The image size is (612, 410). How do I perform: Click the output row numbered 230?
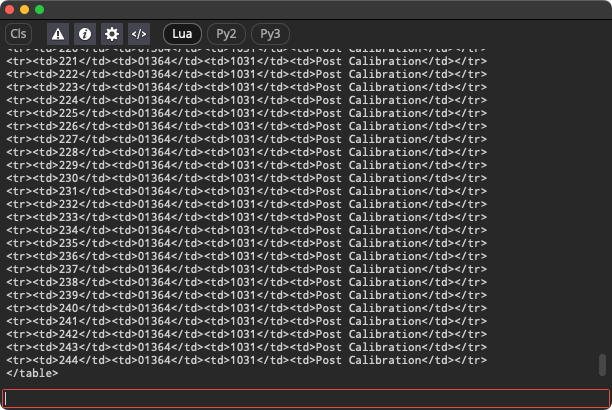click(x=247, y=178)
